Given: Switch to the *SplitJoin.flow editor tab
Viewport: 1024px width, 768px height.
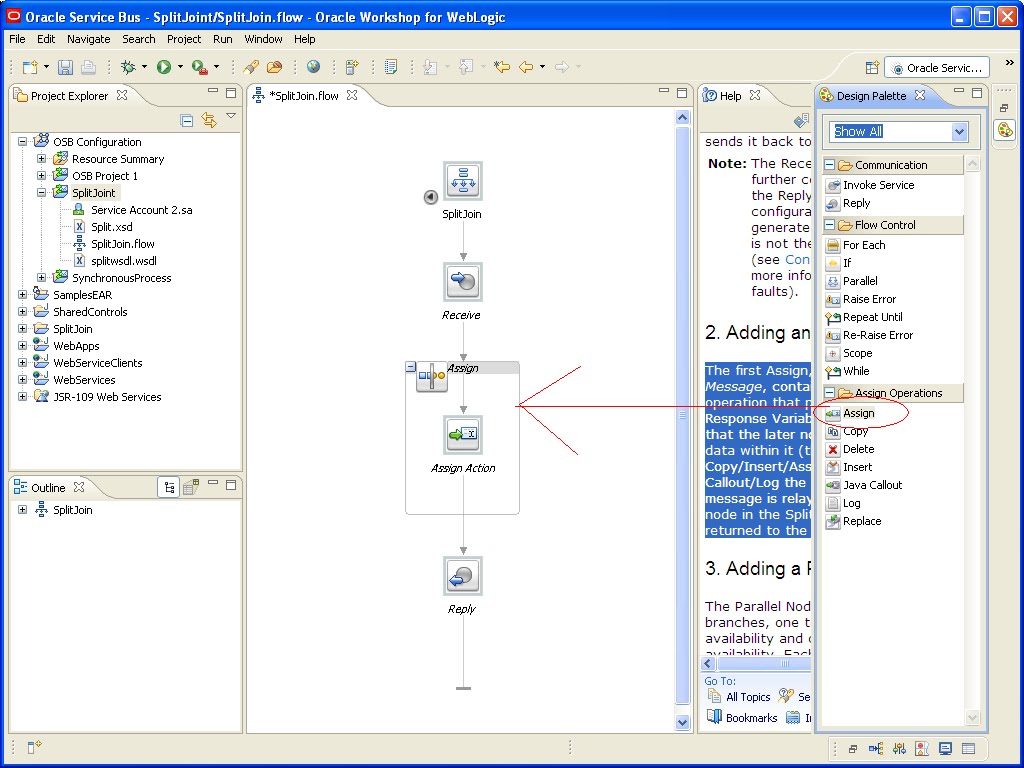Looking at the screenshot, I should [304, 96].
